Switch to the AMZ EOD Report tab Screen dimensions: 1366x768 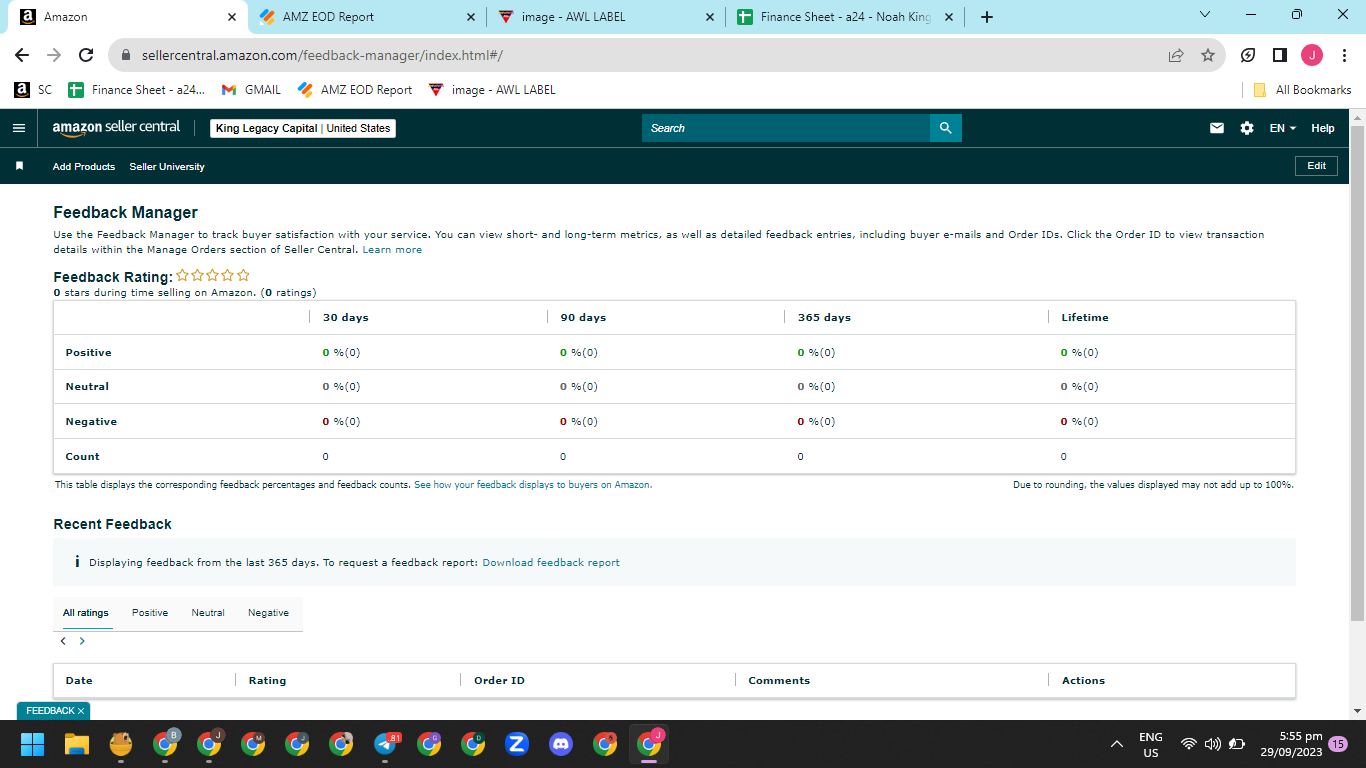(x=366, y=17)
